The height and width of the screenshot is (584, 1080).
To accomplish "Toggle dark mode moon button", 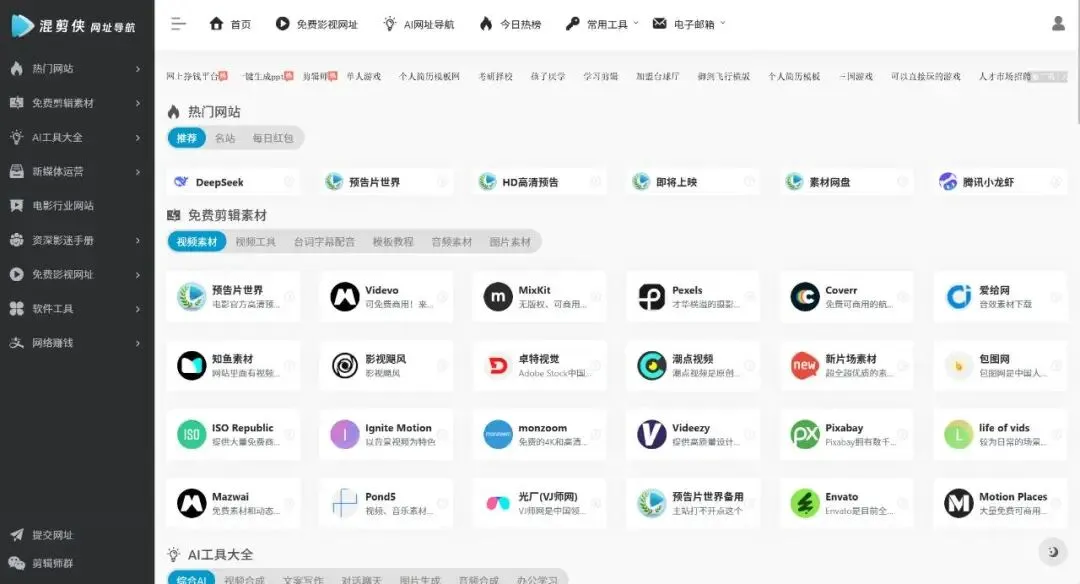I will [1052, 552].
